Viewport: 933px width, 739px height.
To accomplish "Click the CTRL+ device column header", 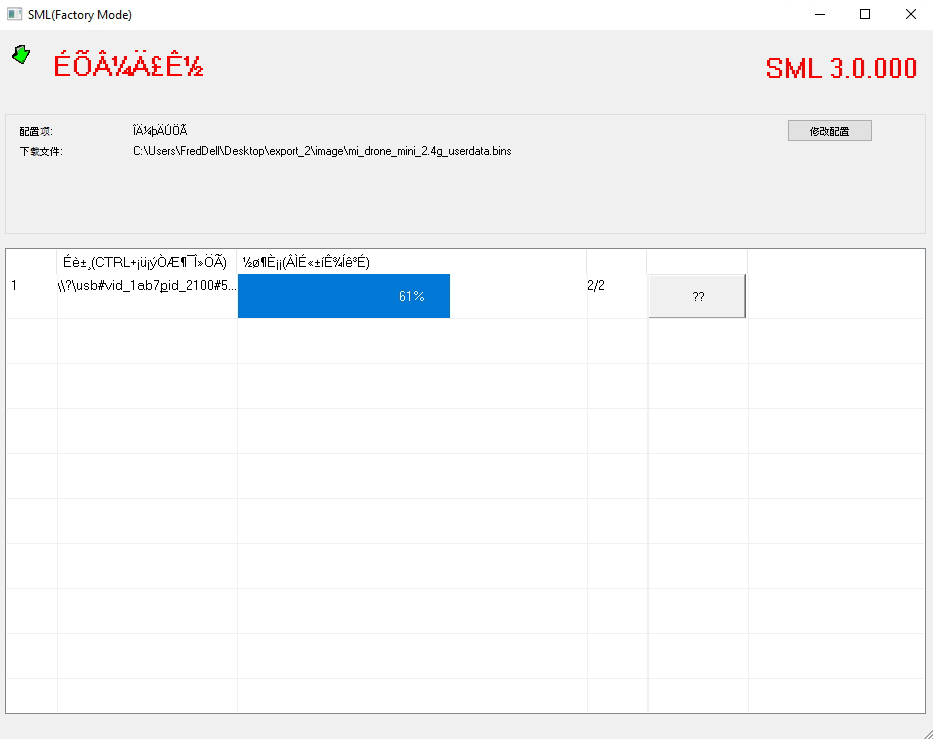I will pyautogui.click(x=145, y=262).
